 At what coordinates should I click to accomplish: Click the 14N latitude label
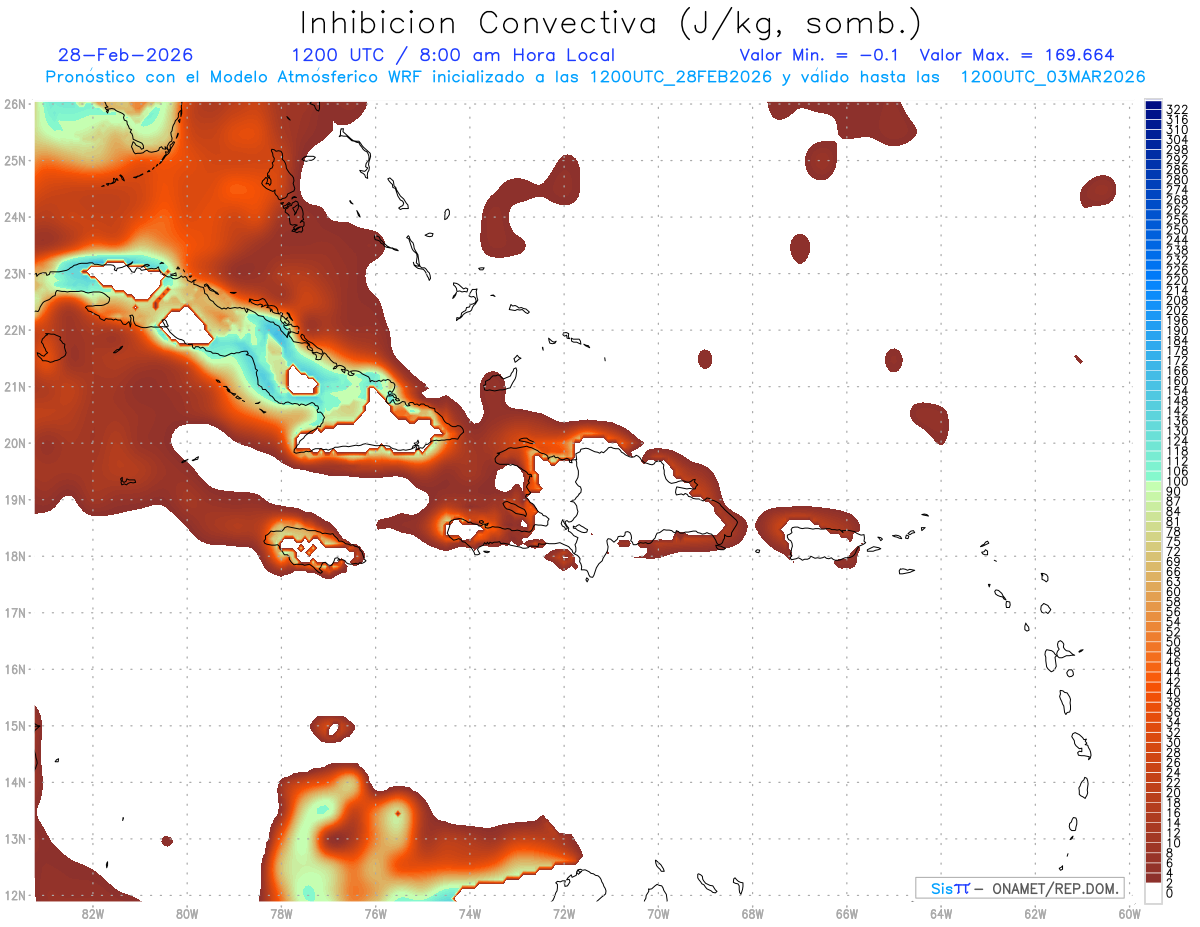pyautogui.click(x=15, y=782)
